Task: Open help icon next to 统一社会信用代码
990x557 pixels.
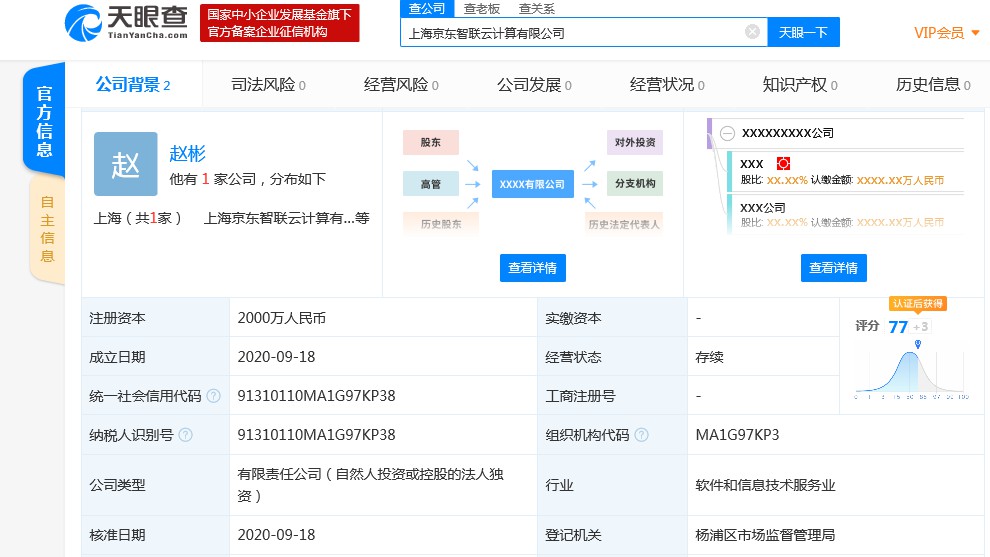Action: [213, 396]
